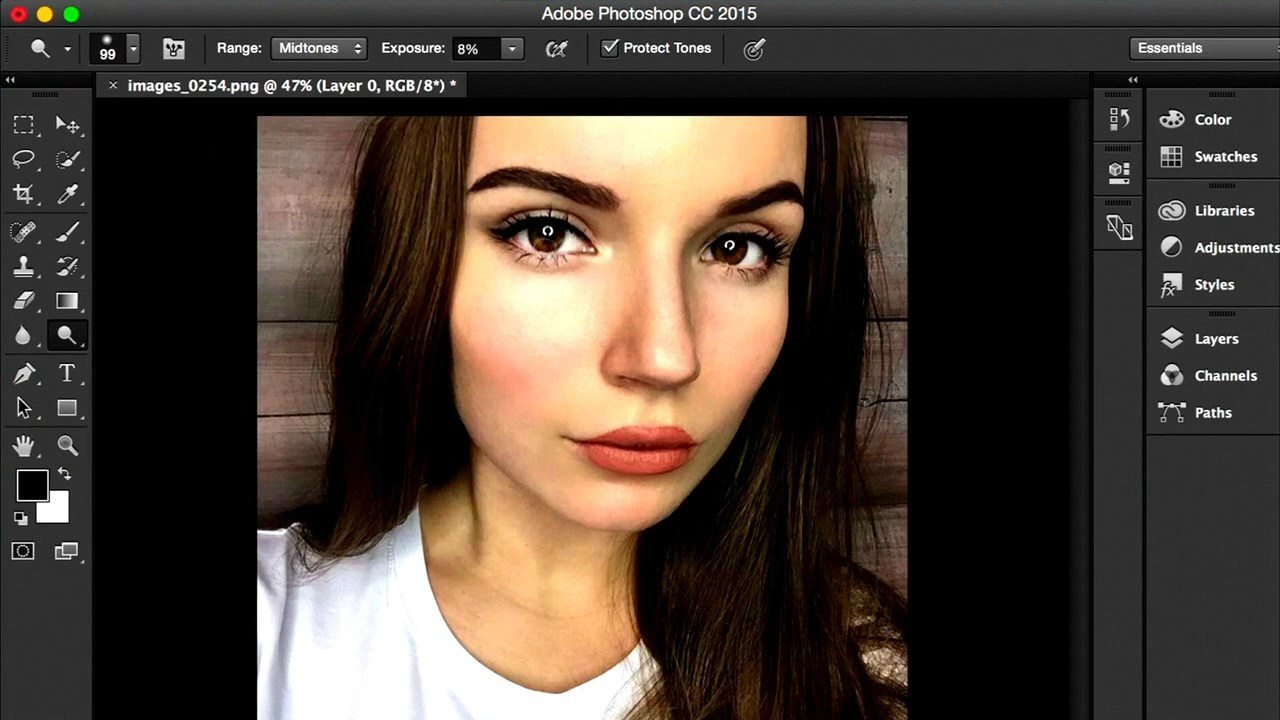The image size is (1280, 720).
Task: Select the Gradient tool
Action: click(67, 301)
